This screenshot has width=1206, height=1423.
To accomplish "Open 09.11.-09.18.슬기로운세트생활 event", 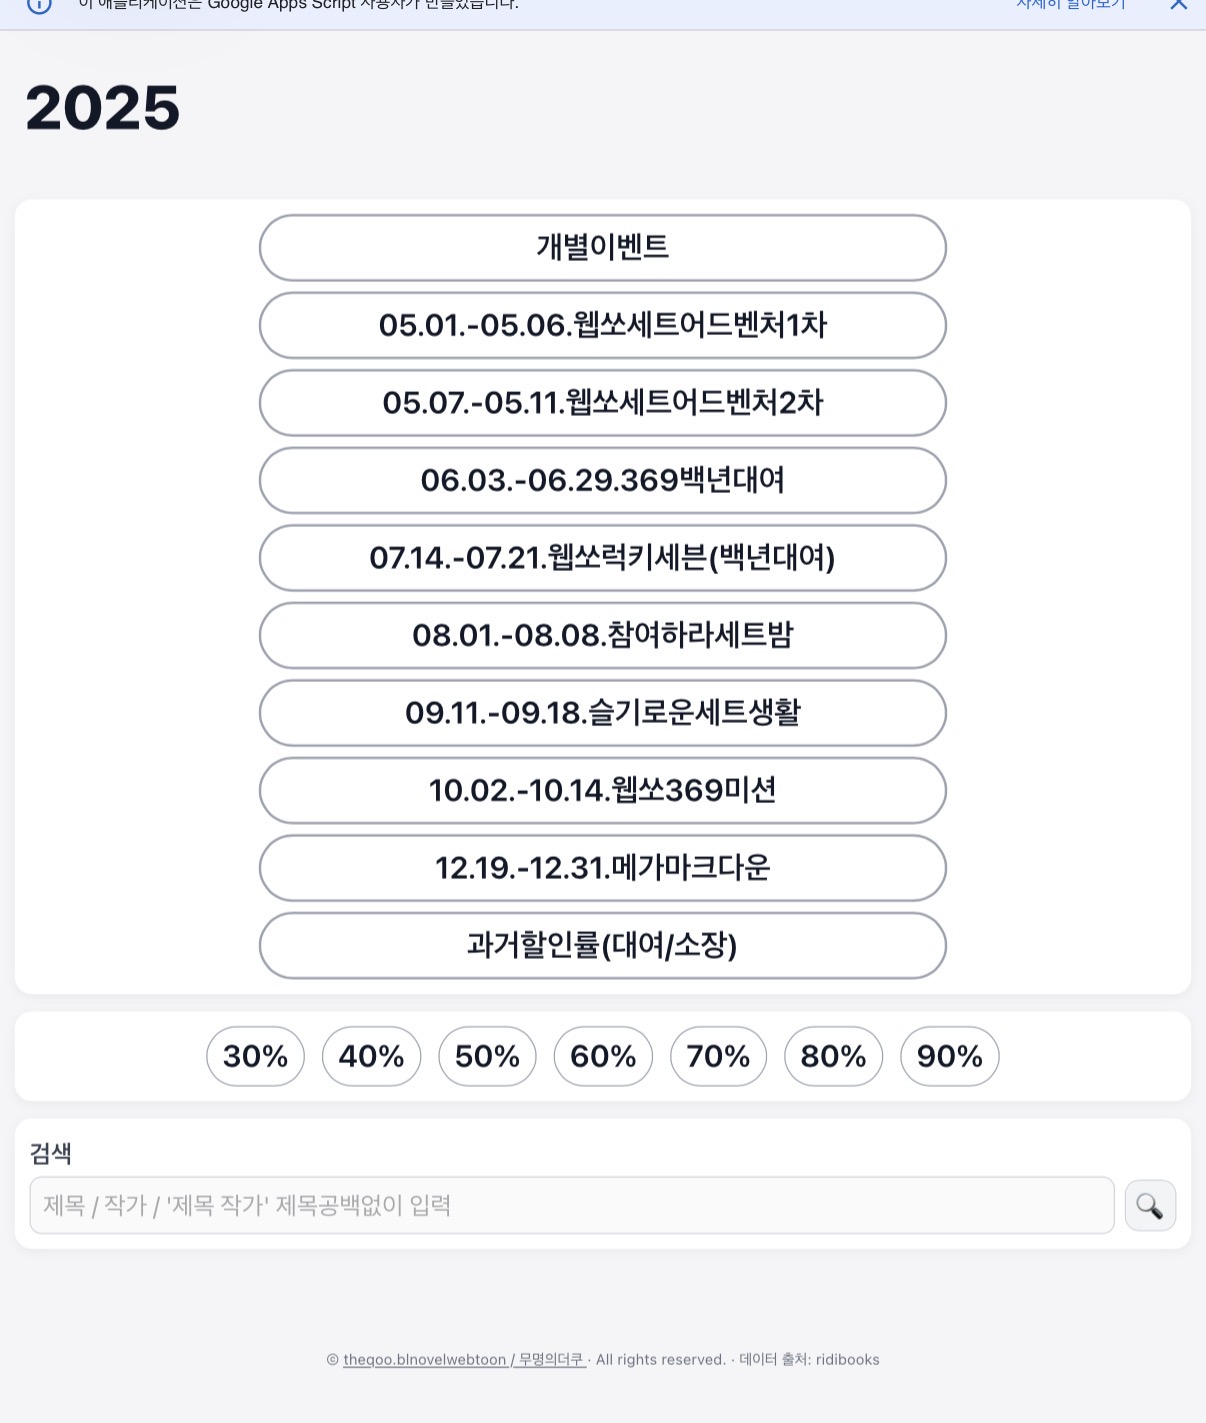I will coord(603,713).
